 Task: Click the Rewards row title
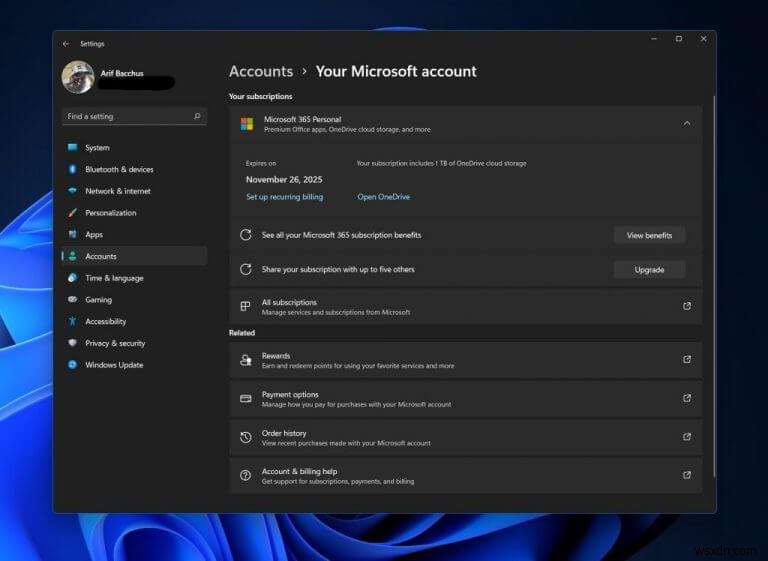coord(276,356)
